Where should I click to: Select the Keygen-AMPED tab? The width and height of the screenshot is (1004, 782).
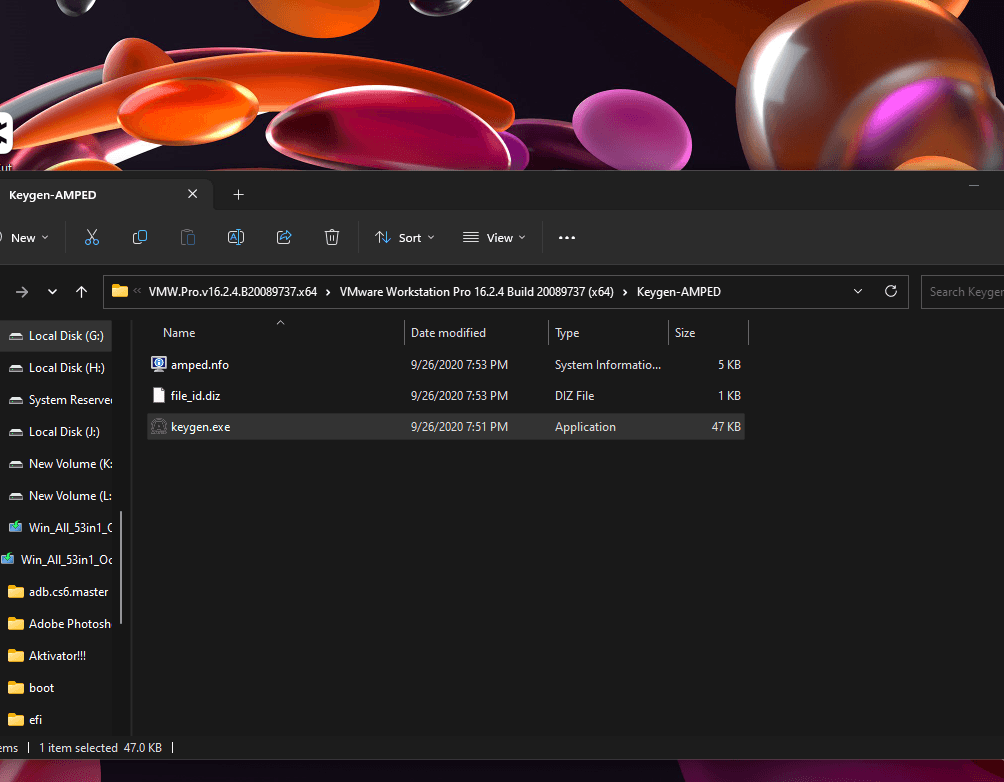coord(53,195)
